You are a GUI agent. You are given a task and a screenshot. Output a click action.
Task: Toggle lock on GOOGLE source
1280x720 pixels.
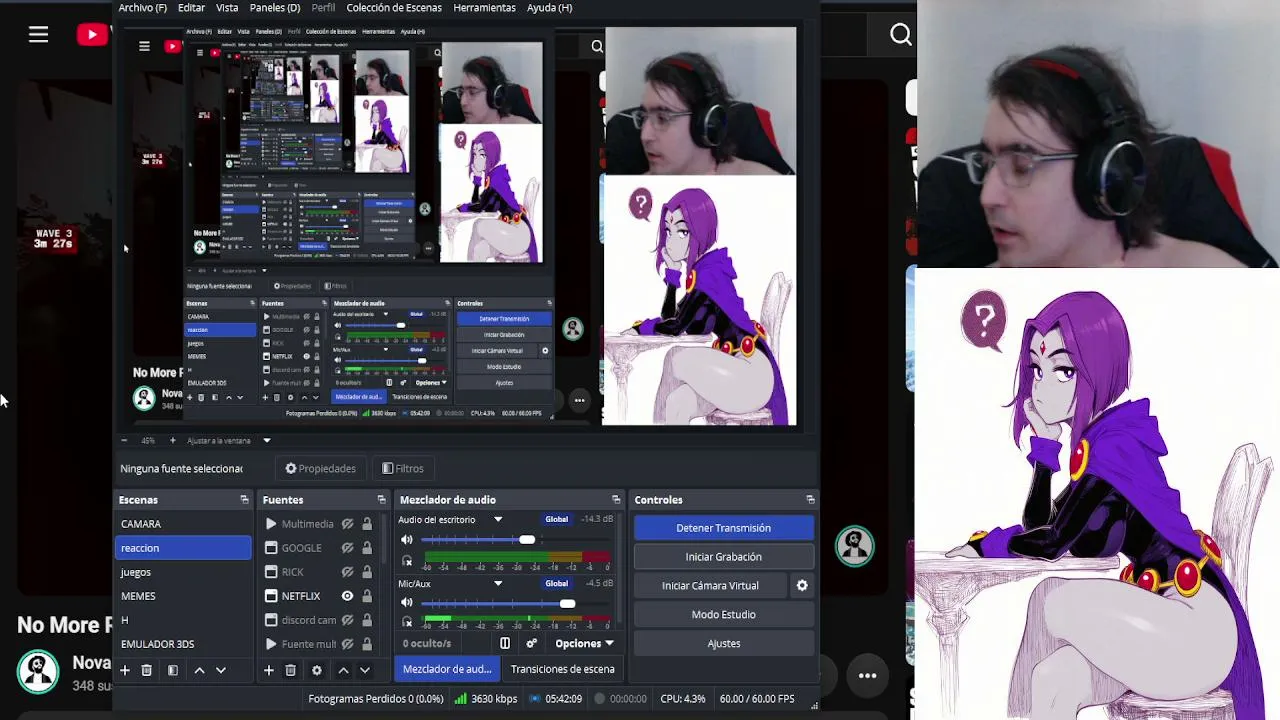click(x=367, y=548)
